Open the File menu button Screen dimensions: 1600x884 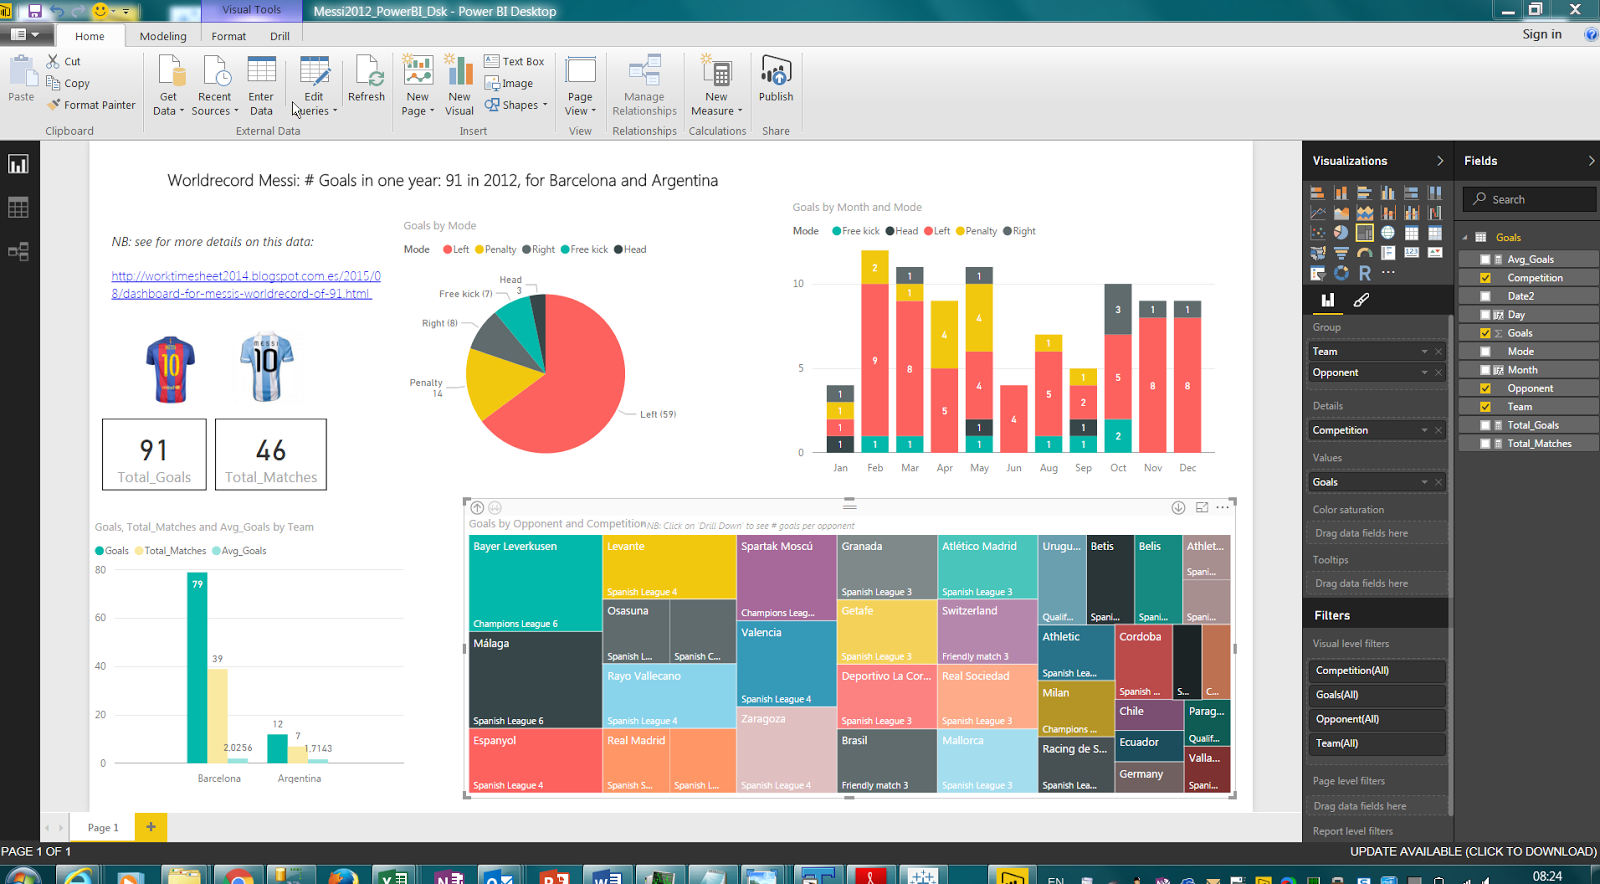(24, 35)
